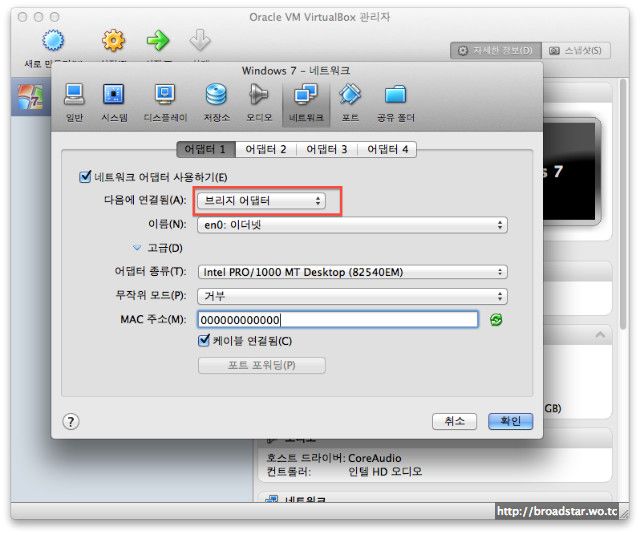
Task: Open the 포트 settings icon
Action: [x=350, y=102]
